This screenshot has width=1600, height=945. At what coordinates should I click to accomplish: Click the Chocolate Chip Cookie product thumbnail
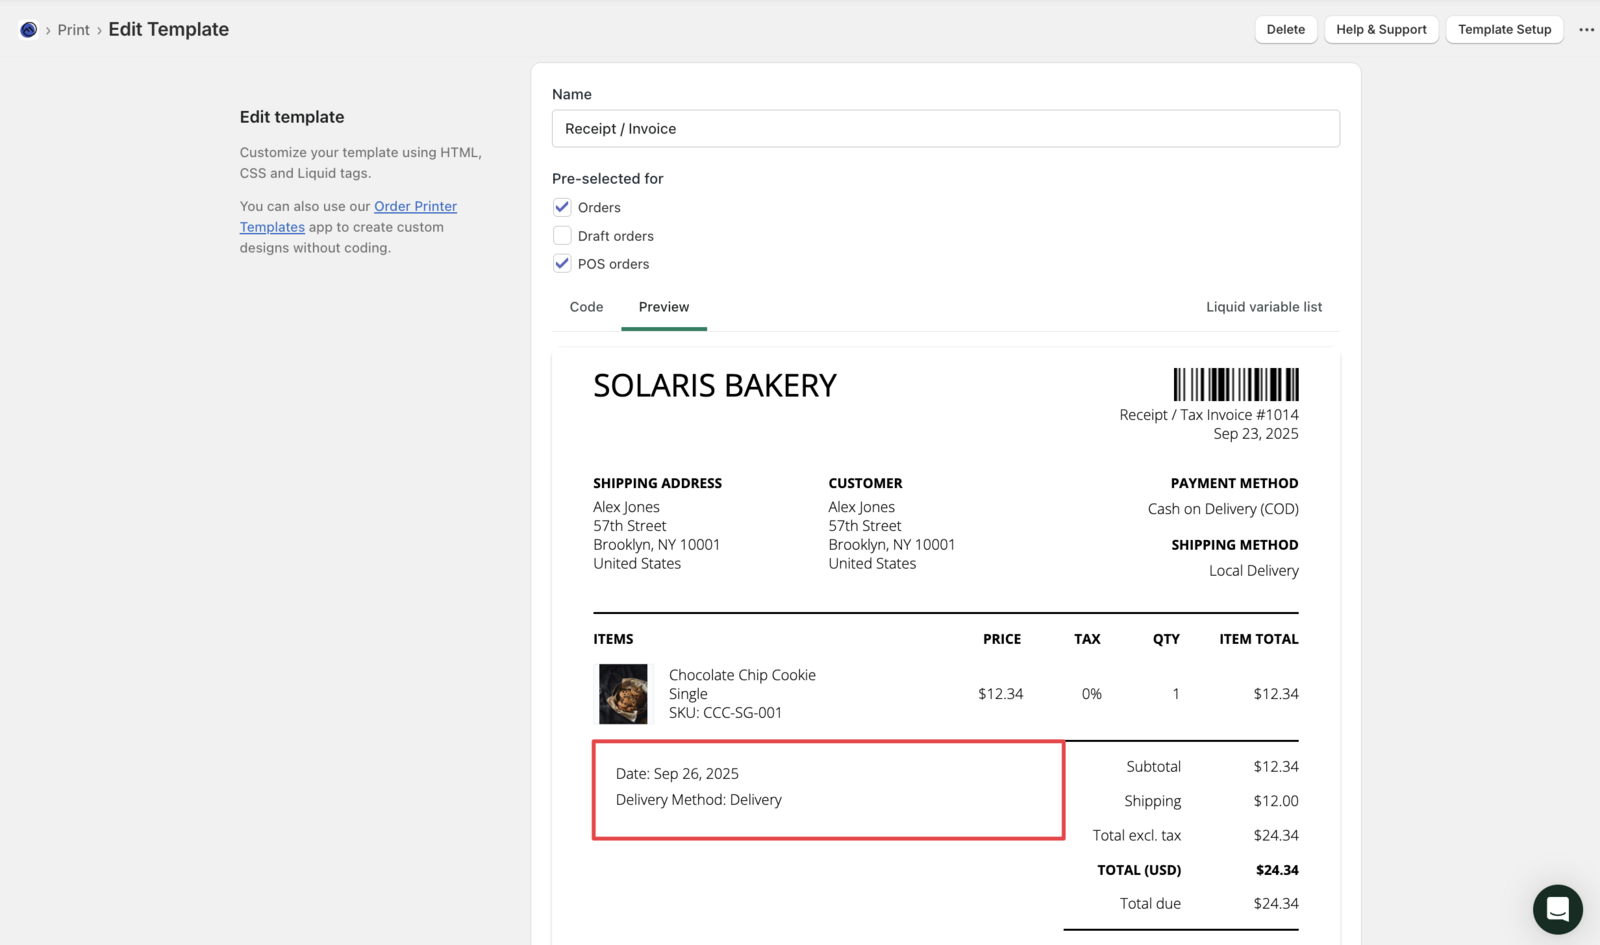point(623,694)
